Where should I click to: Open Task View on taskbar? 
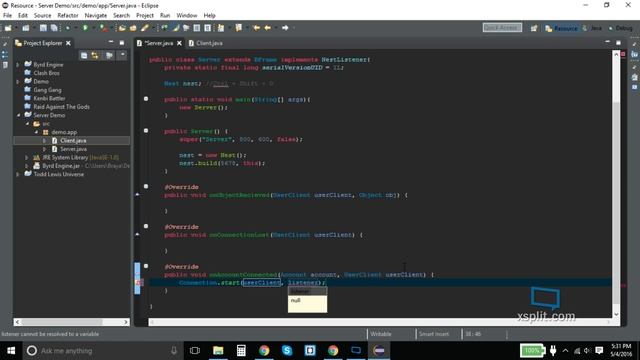(195, 351)
